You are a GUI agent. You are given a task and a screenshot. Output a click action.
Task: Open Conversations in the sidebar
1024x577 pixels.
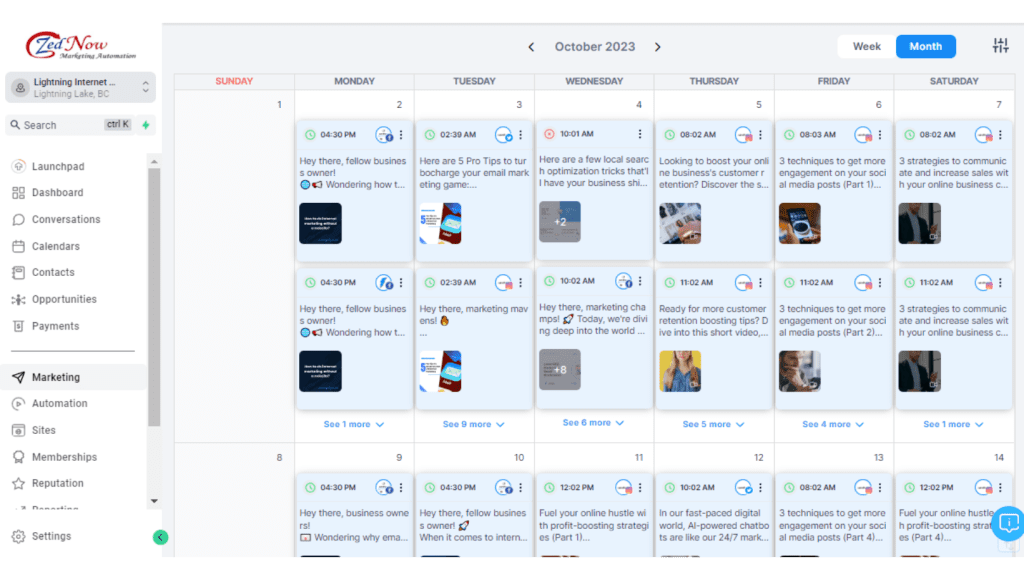(65, 219)
